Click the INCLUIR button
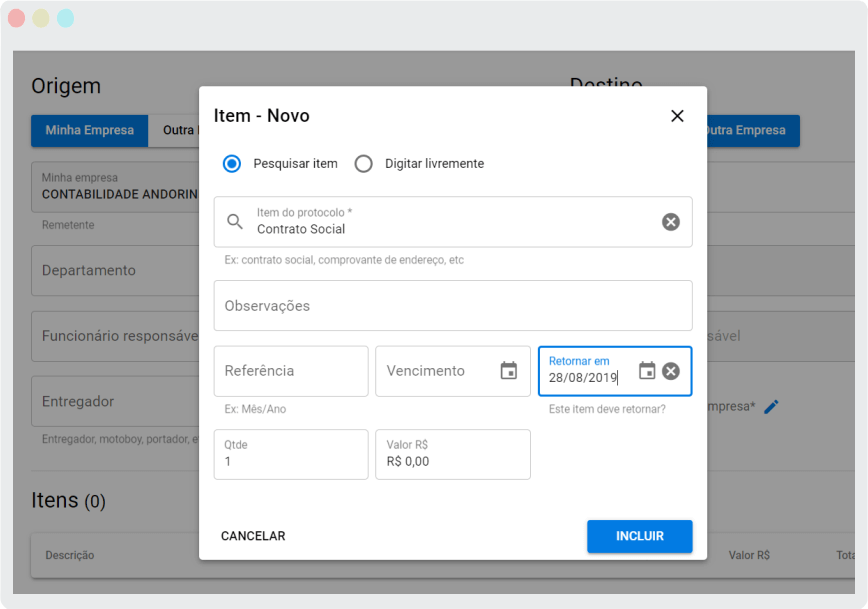 tap(639, 536)
